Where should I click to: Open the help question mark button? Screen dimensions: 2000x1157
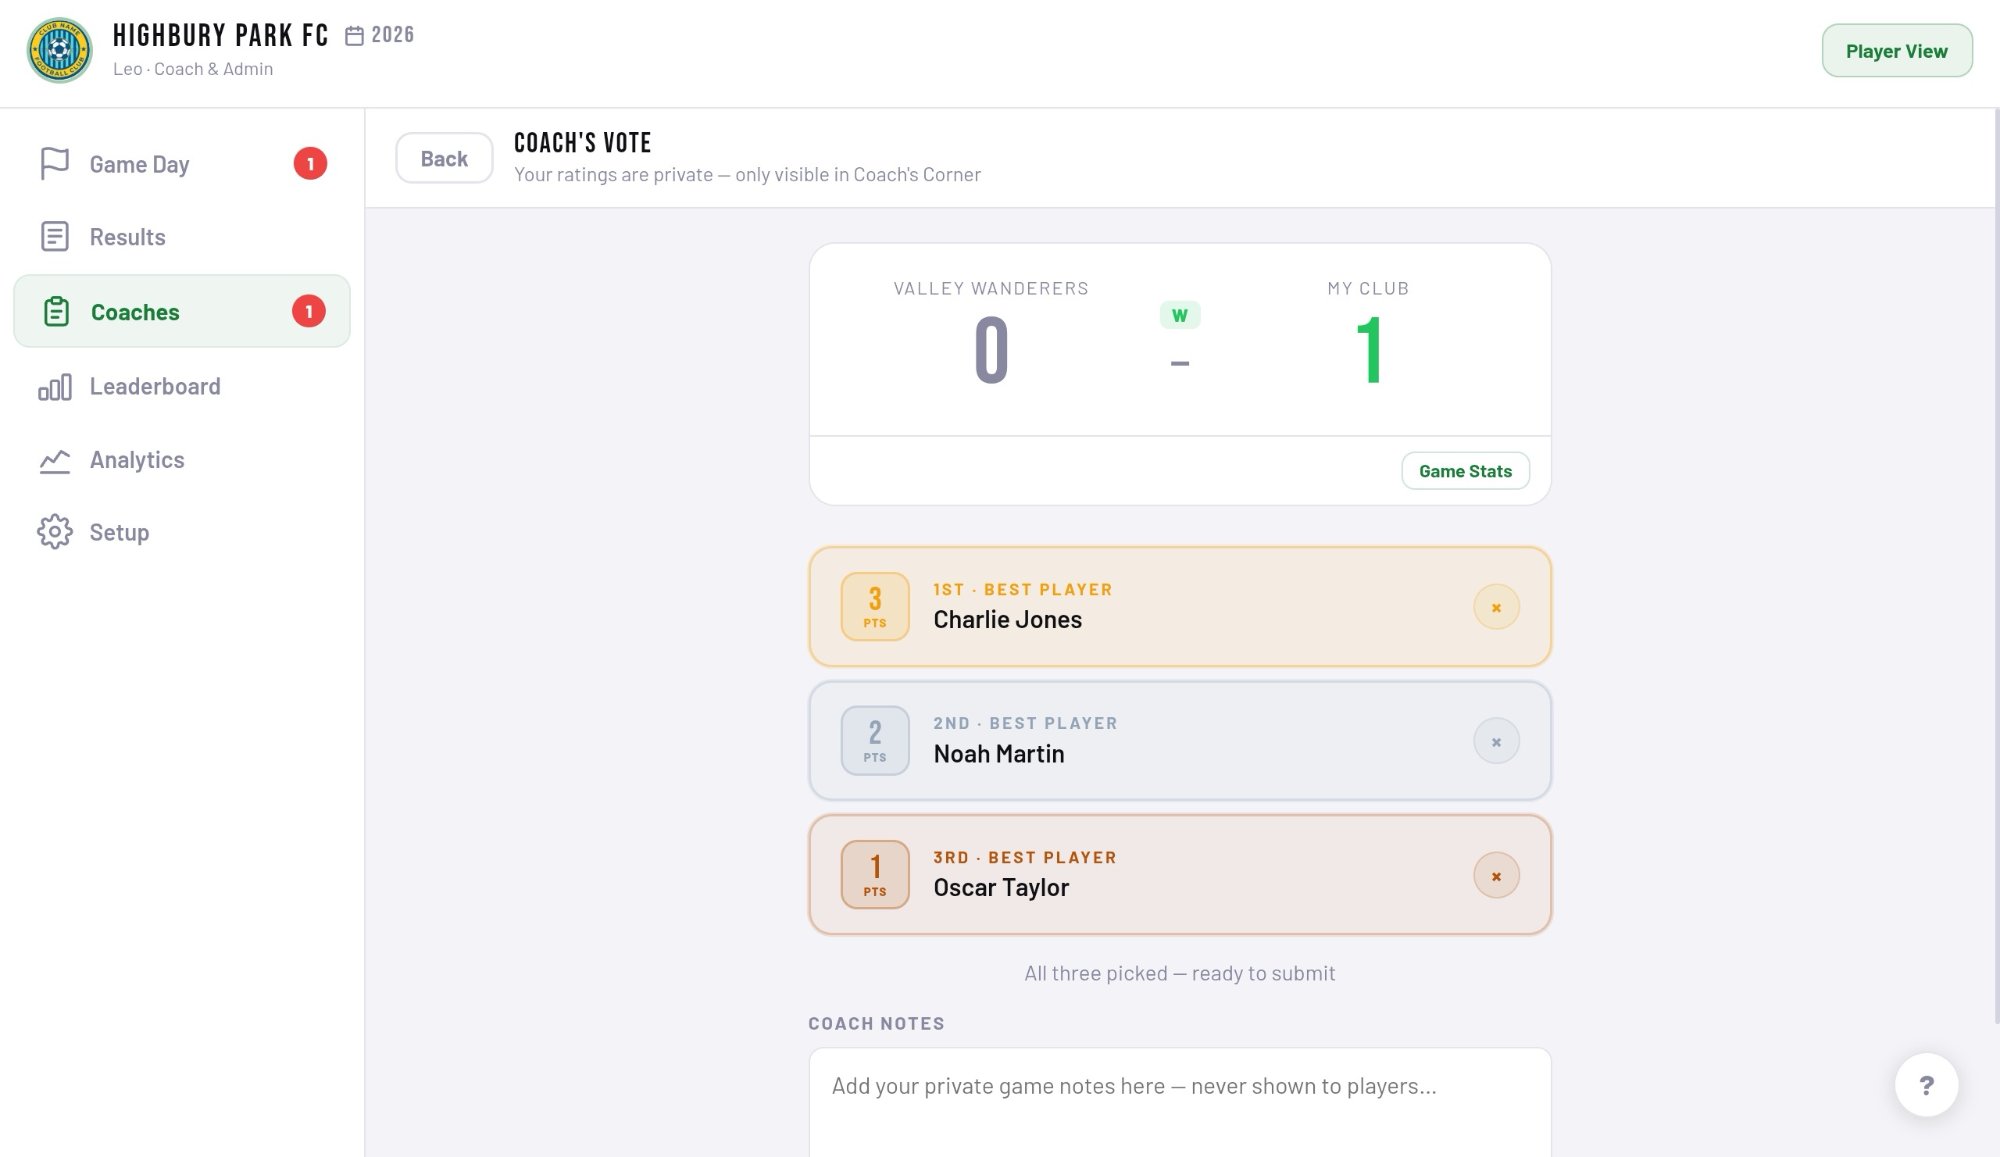pos(1925,1085)
